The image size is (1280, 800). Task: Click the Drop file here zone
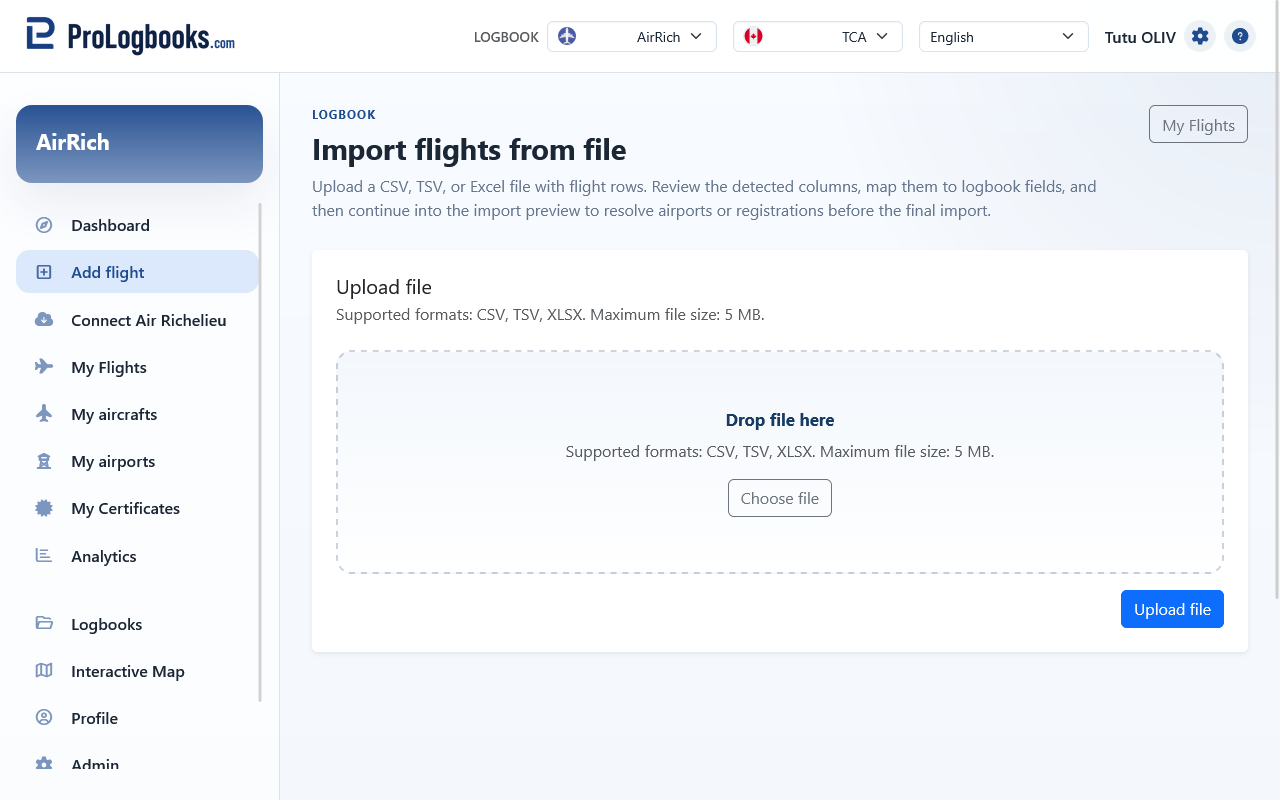(x=780, y=461)
